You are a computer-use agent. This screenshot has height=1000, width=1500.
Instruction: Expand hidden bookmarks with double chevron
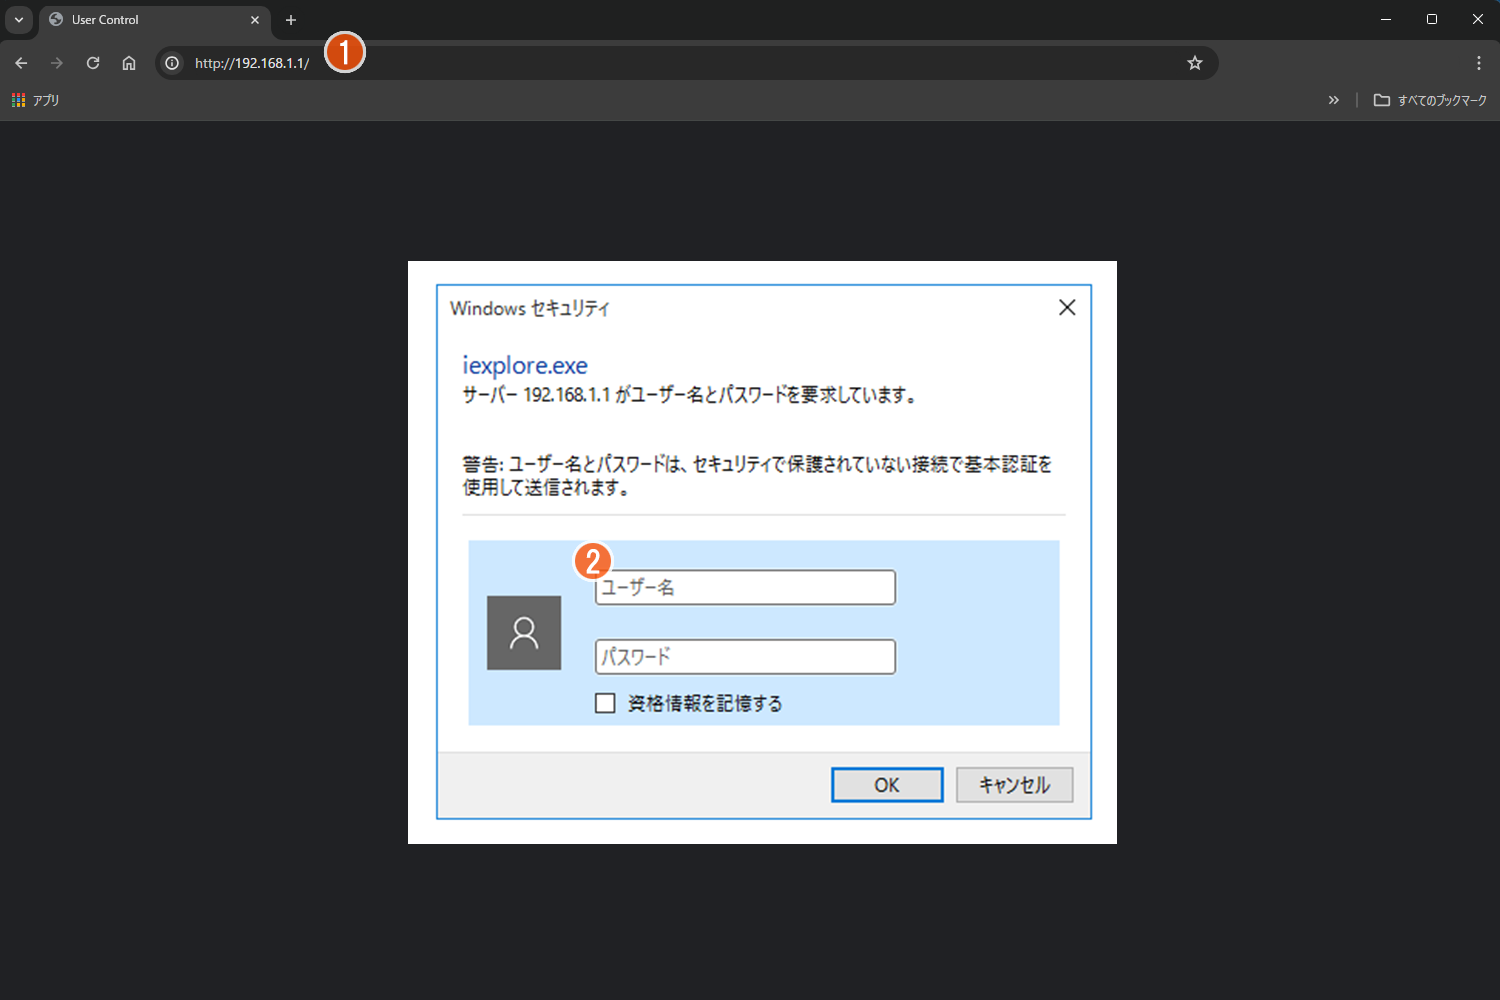[x=1333, y=100]
